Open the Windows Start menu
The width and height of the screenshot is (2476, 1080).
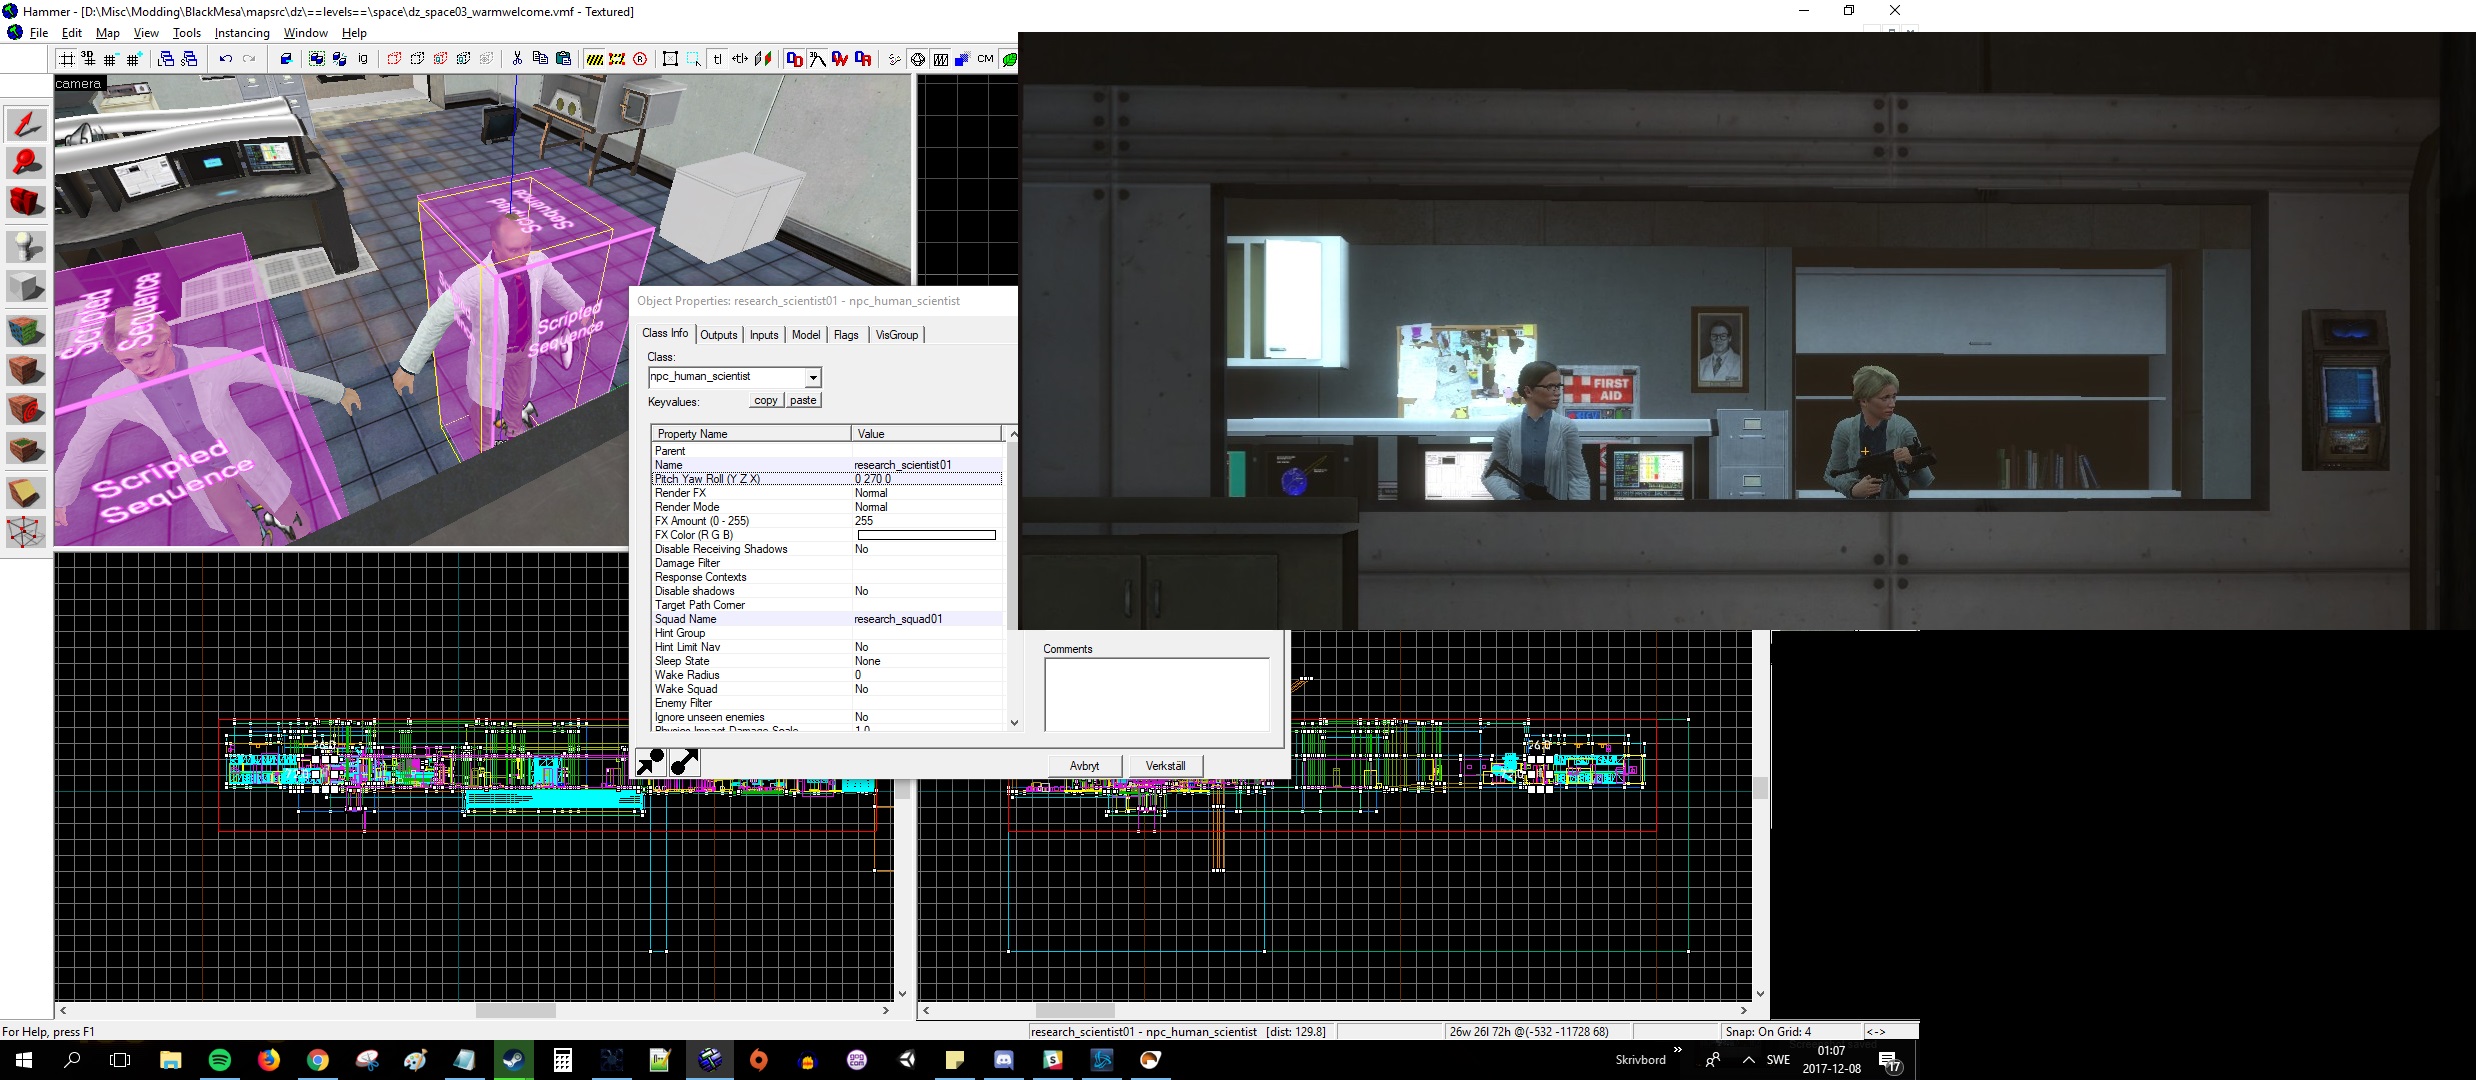click(23, 1060)
